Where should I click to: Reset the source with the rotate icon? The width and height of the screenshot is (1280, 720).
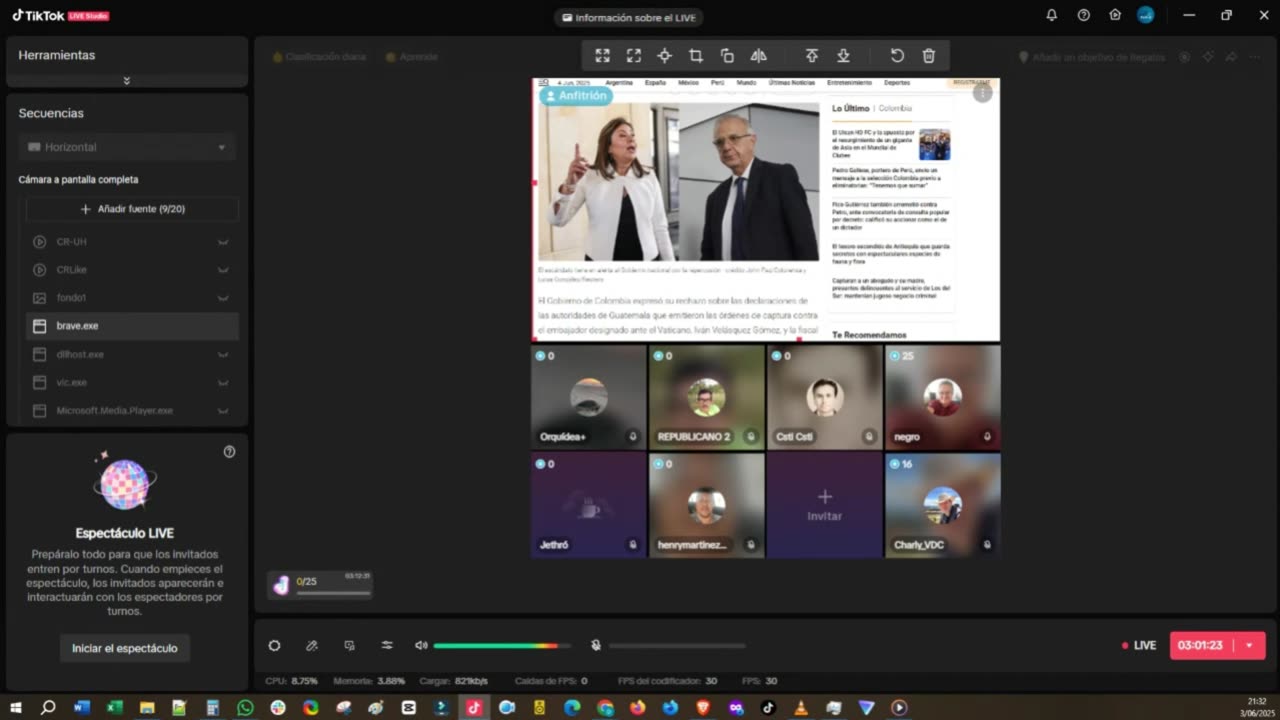coord(897,56)
